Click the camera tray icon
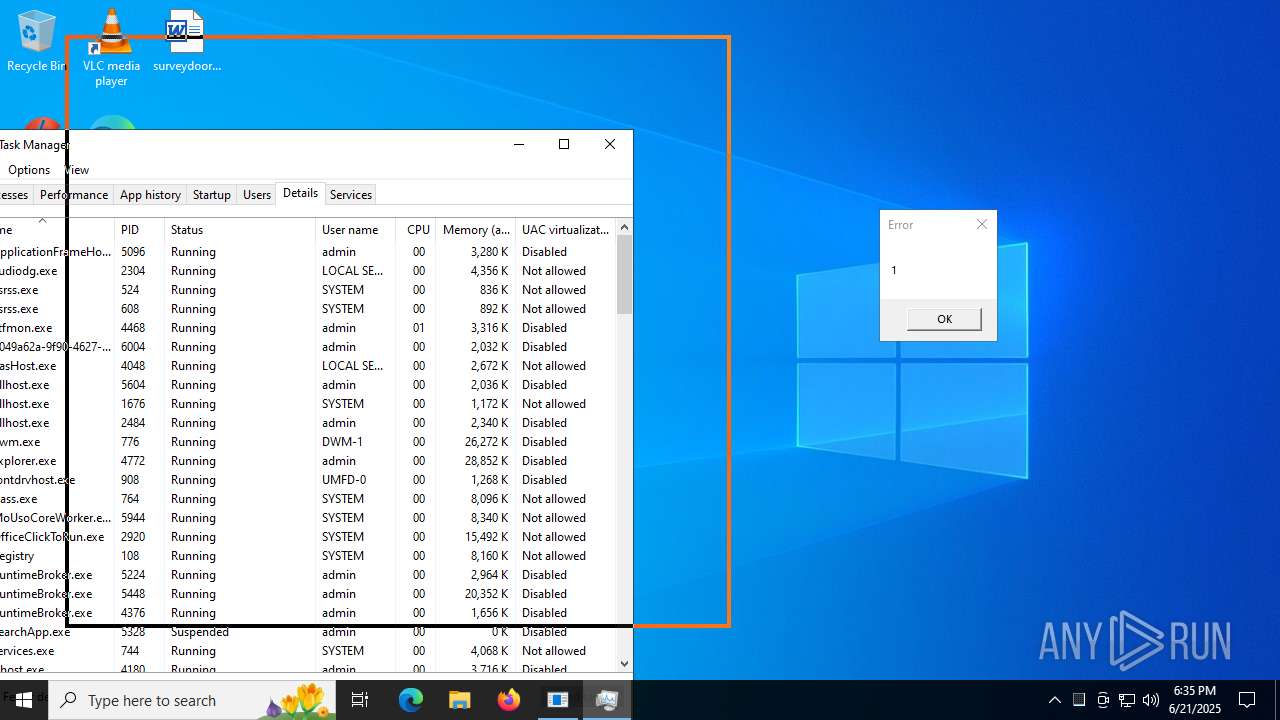Screen dimensions: 1280x720 1103,700
